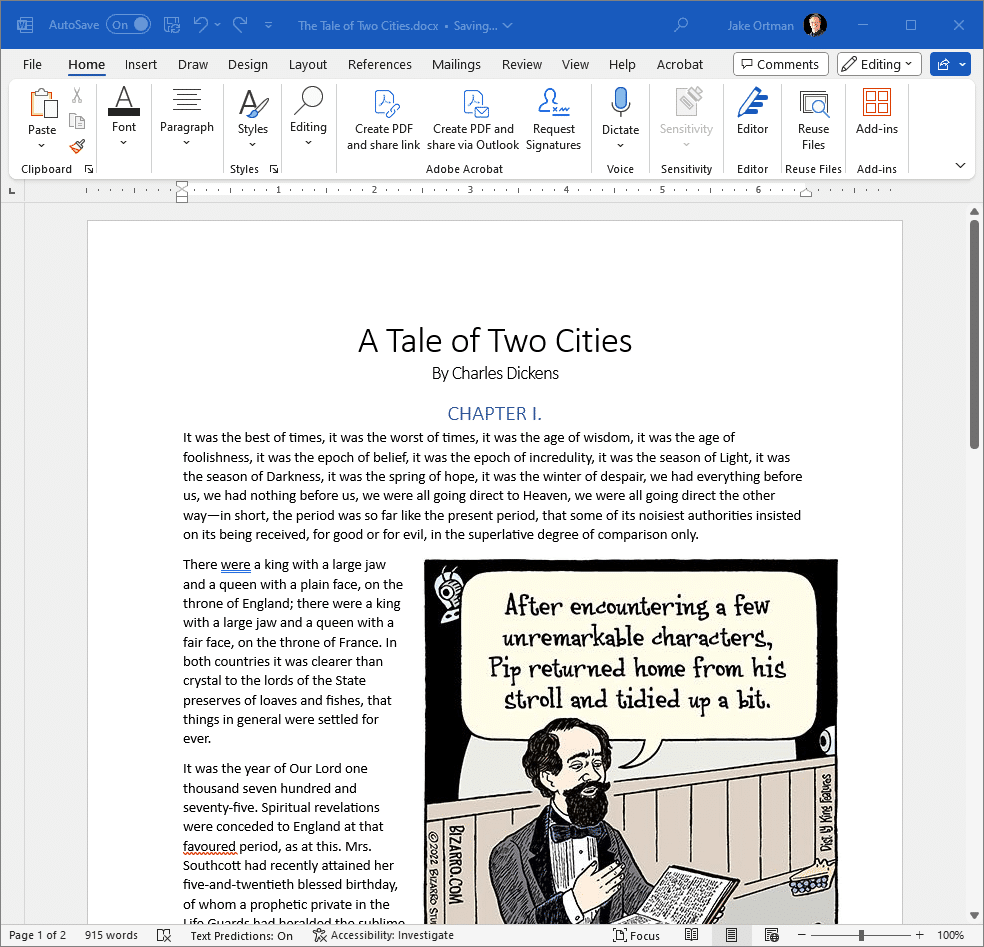Open the File menu
Viewport: 984px width, 947px height.
click(x=32, y=65)
